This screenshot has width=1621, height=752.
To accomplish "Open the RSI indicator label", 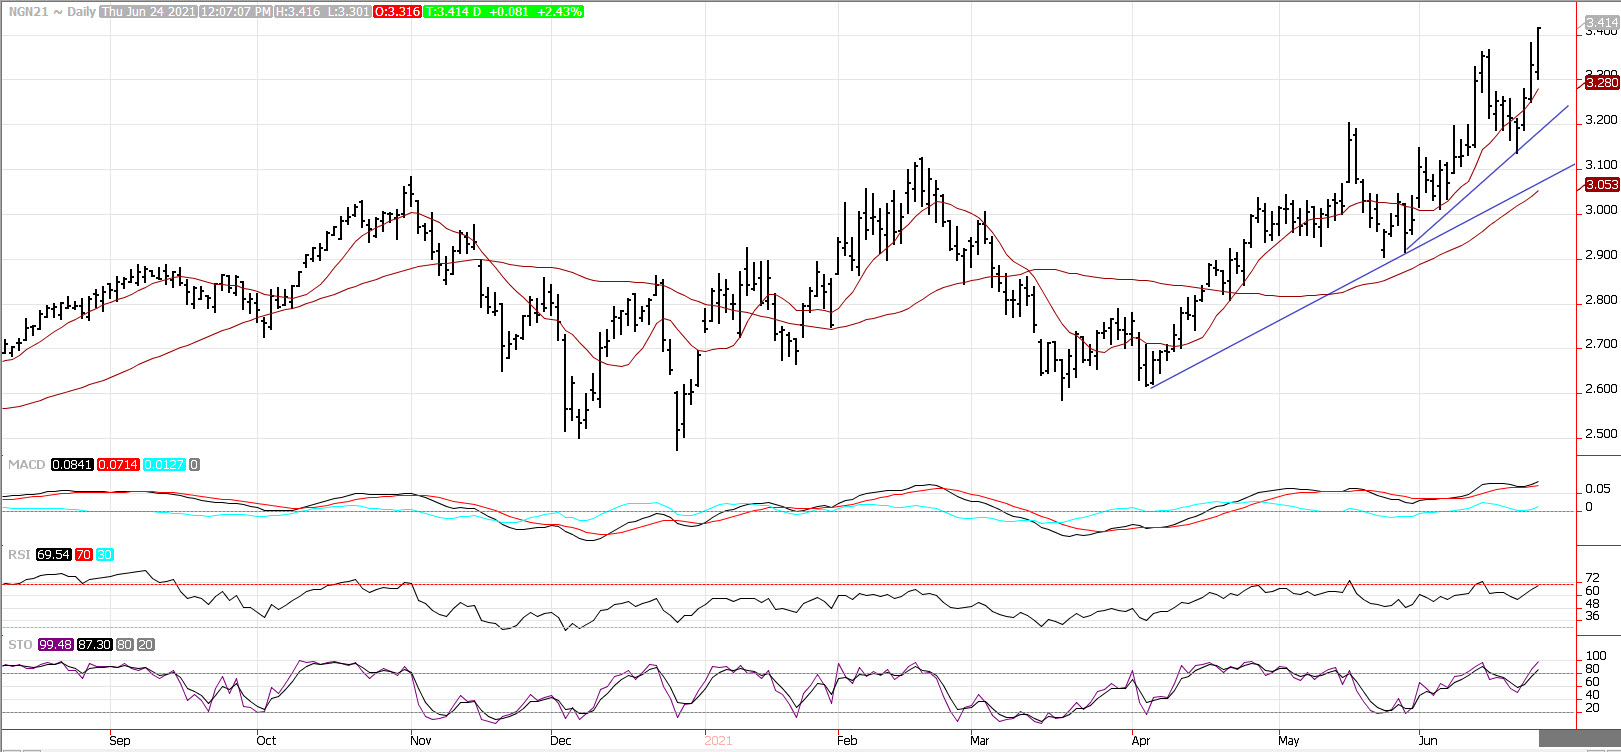I will click(x=19, y=554).
